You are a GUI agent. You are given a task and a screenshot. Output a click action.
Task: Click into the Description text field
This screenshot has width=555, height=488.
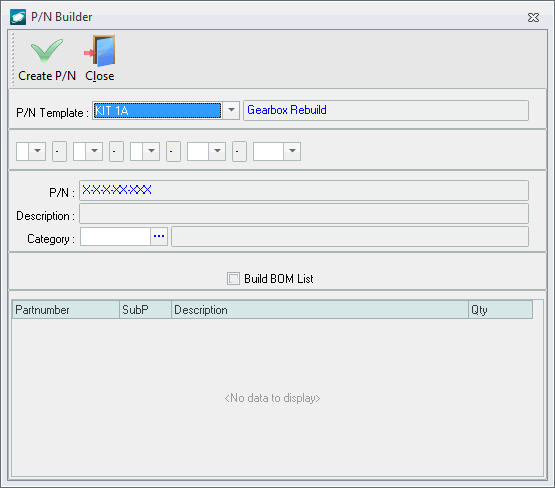pos(304,213)
